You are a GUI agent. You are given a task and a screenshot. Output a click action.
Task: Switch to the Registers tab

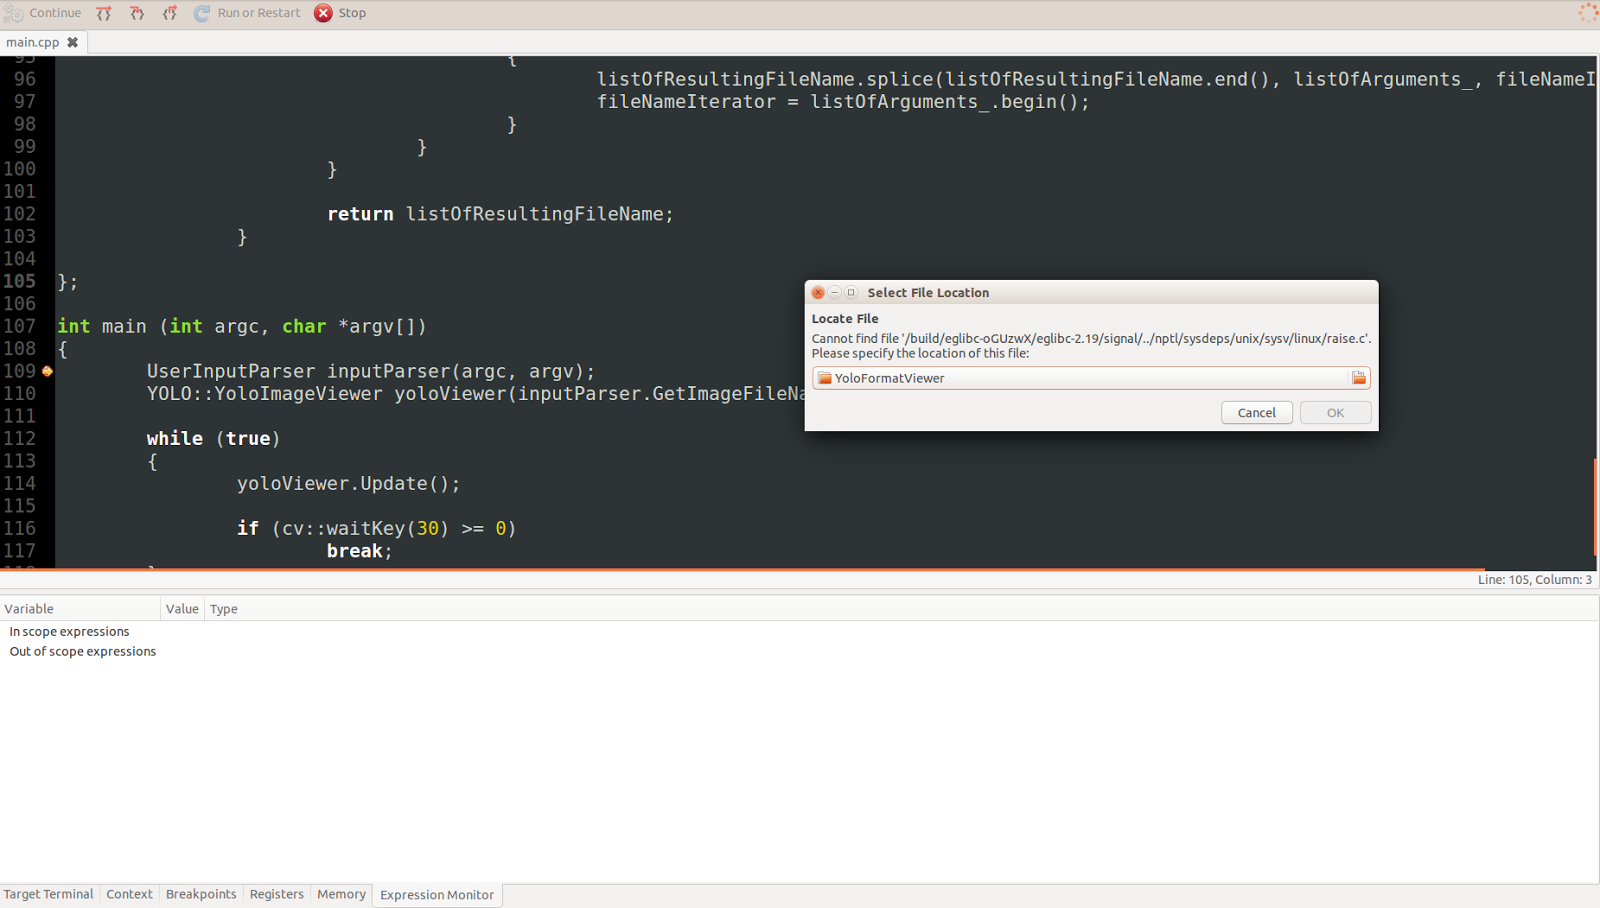pyautogui.click(x=276, y=894)
